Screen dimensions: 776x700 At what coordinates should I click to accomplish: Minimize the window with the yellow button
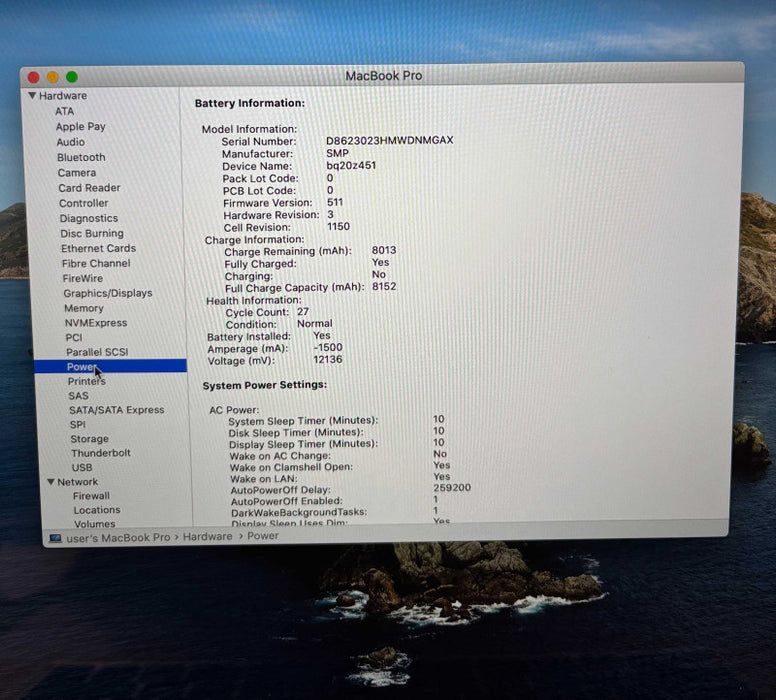(x=52, y=77)
